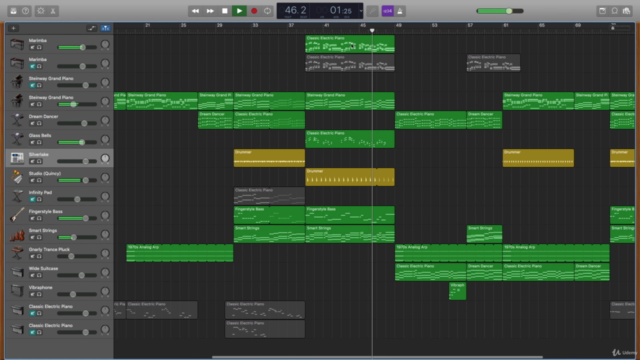Select the small Vibraphone region
This screenshot has height=360, width=640.
(458, 291)
